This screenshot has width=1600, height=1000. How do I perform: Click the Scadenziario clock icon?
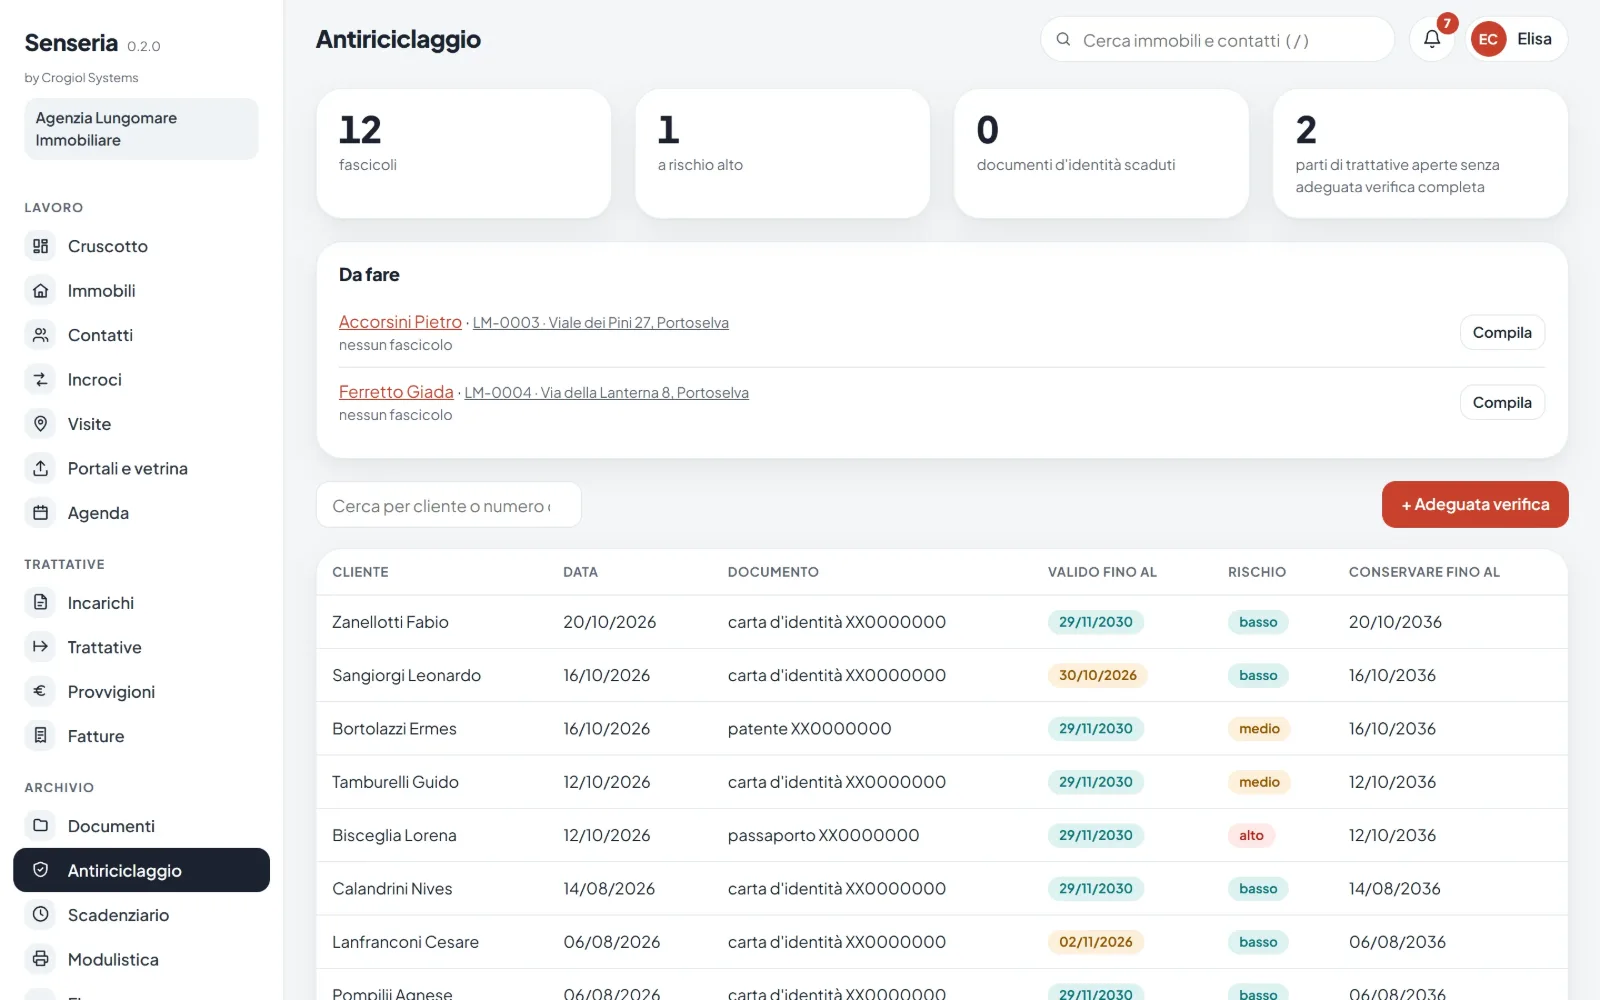tap(40, 915)
